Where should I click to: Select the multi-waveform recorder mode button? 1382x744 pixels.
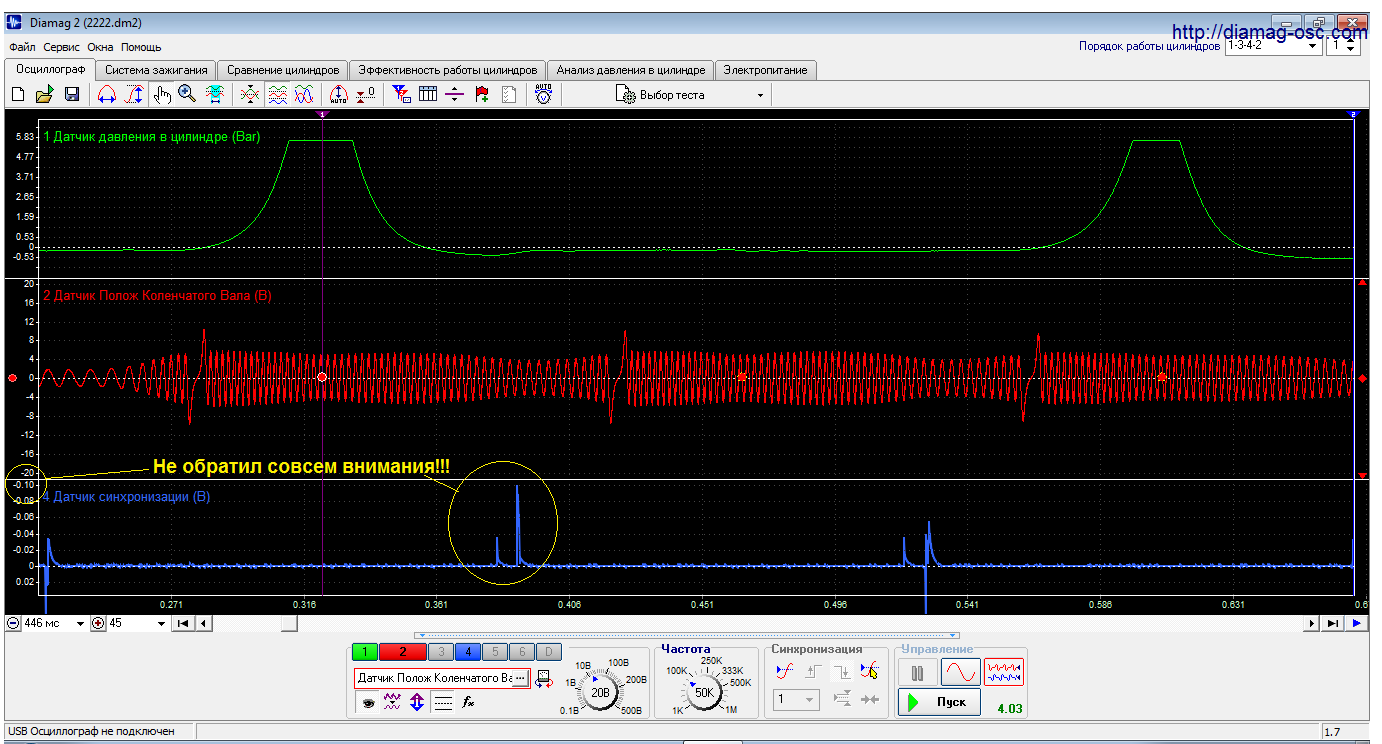coord(1004,672)
